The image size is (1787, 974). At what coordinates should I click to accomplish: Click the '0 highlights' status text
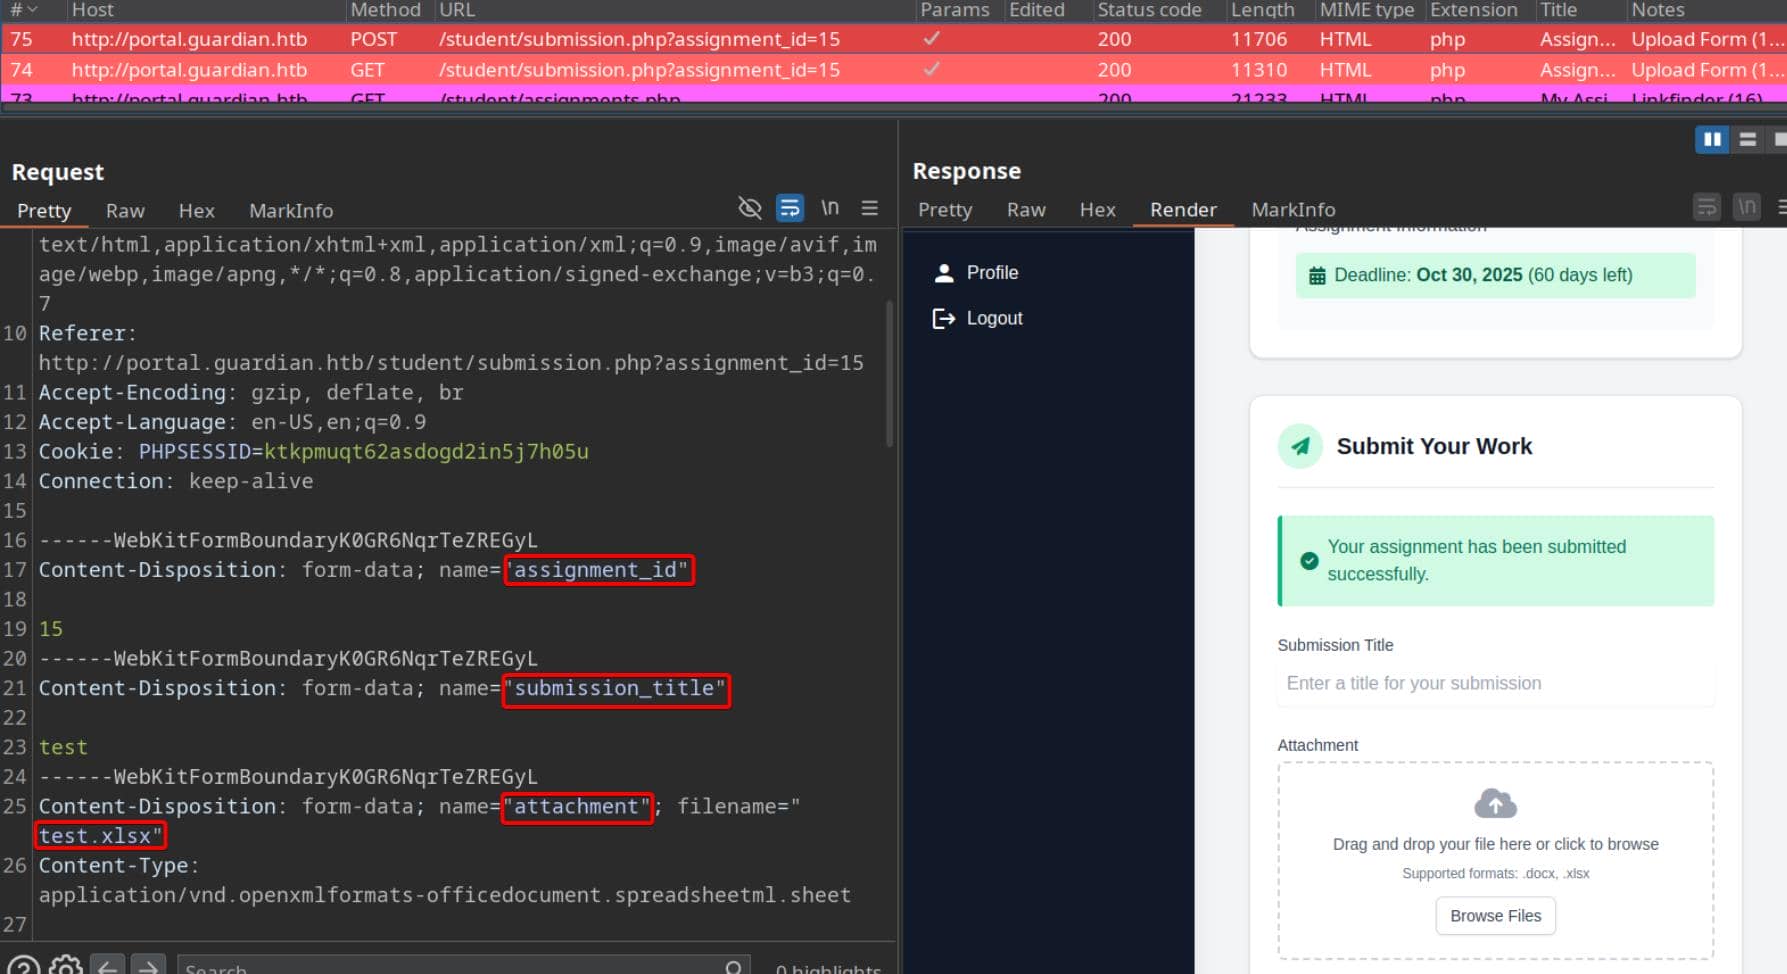click(828, 968)
